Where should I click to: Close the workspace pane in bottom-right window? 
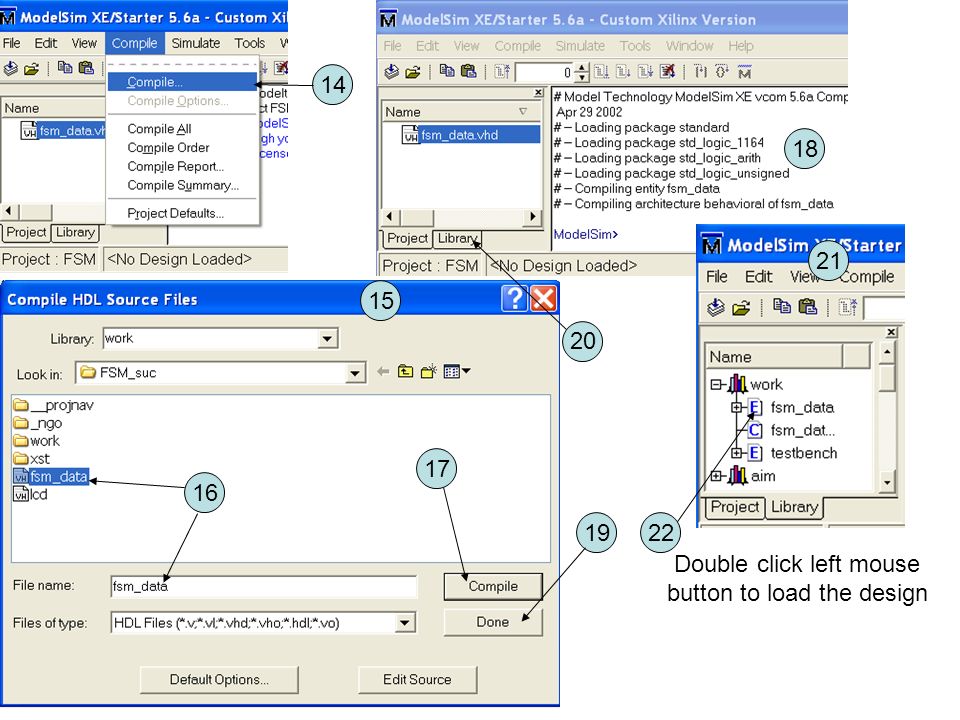click(891, 332)
